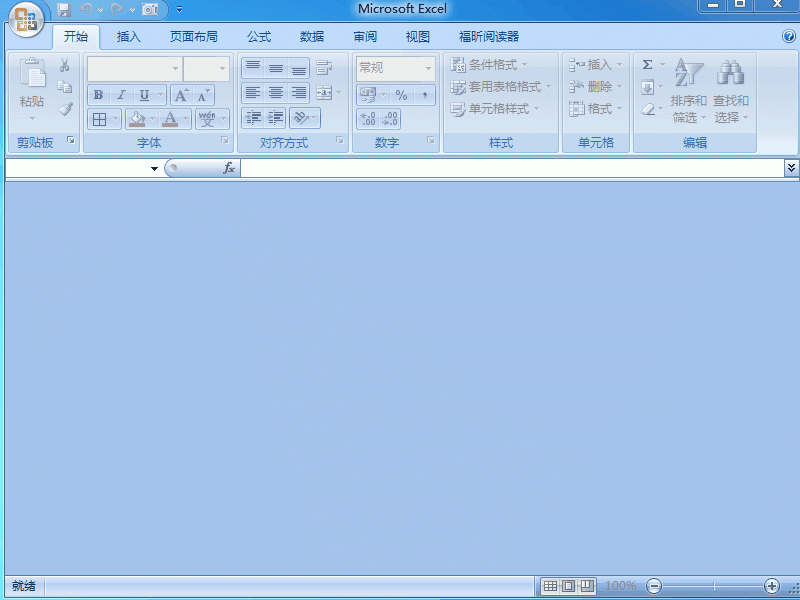Apply bold formatting with the B icon
This screenshot has width=800, height=600.
click(x=98, y=95)
